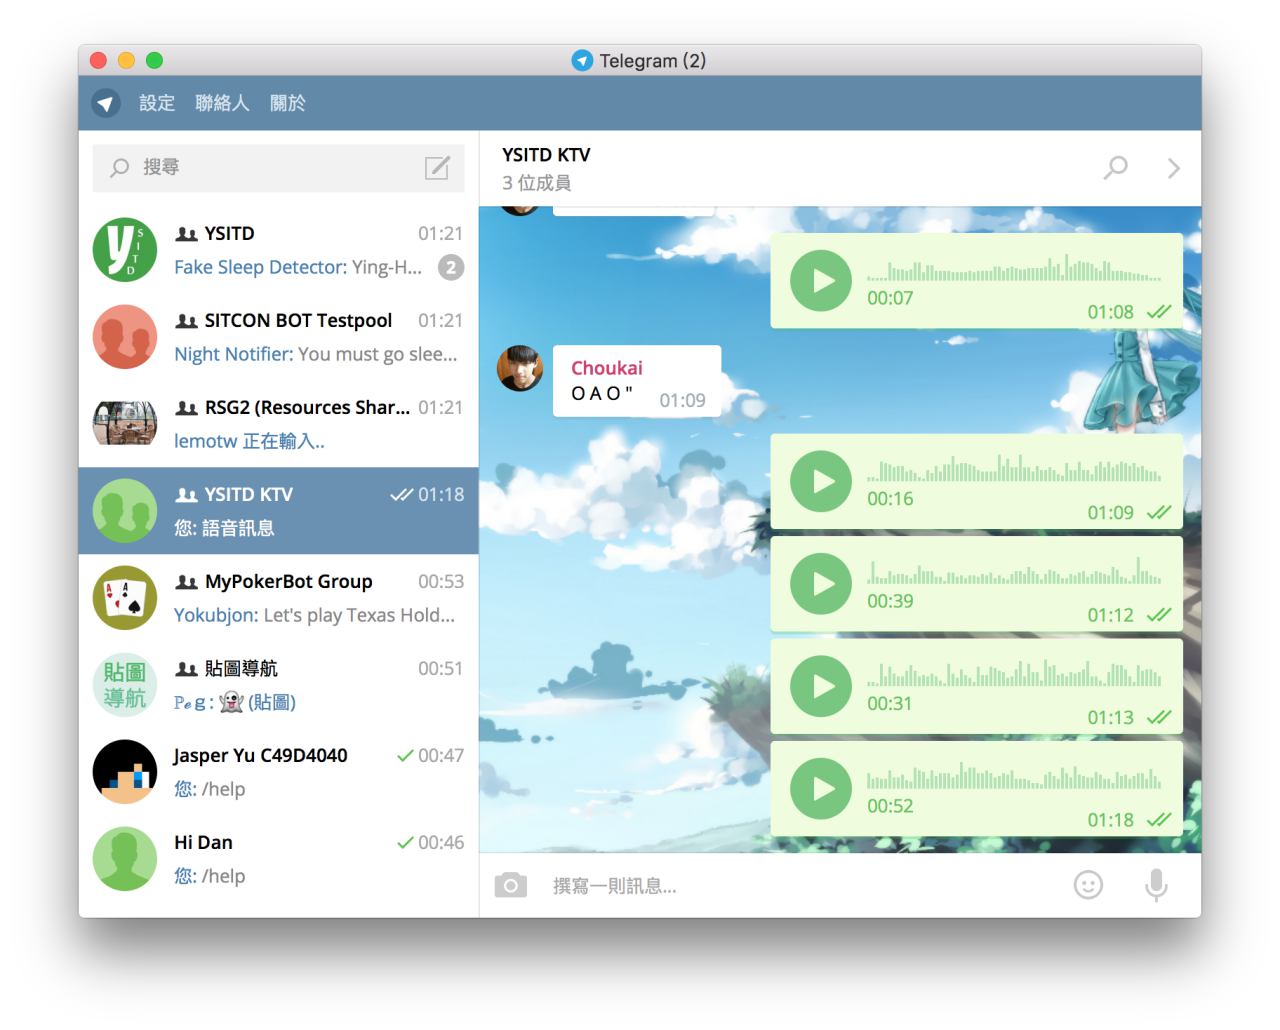
Task: Seek within the 00:39 voice waveform
Action: click(x=1014, y=571)
